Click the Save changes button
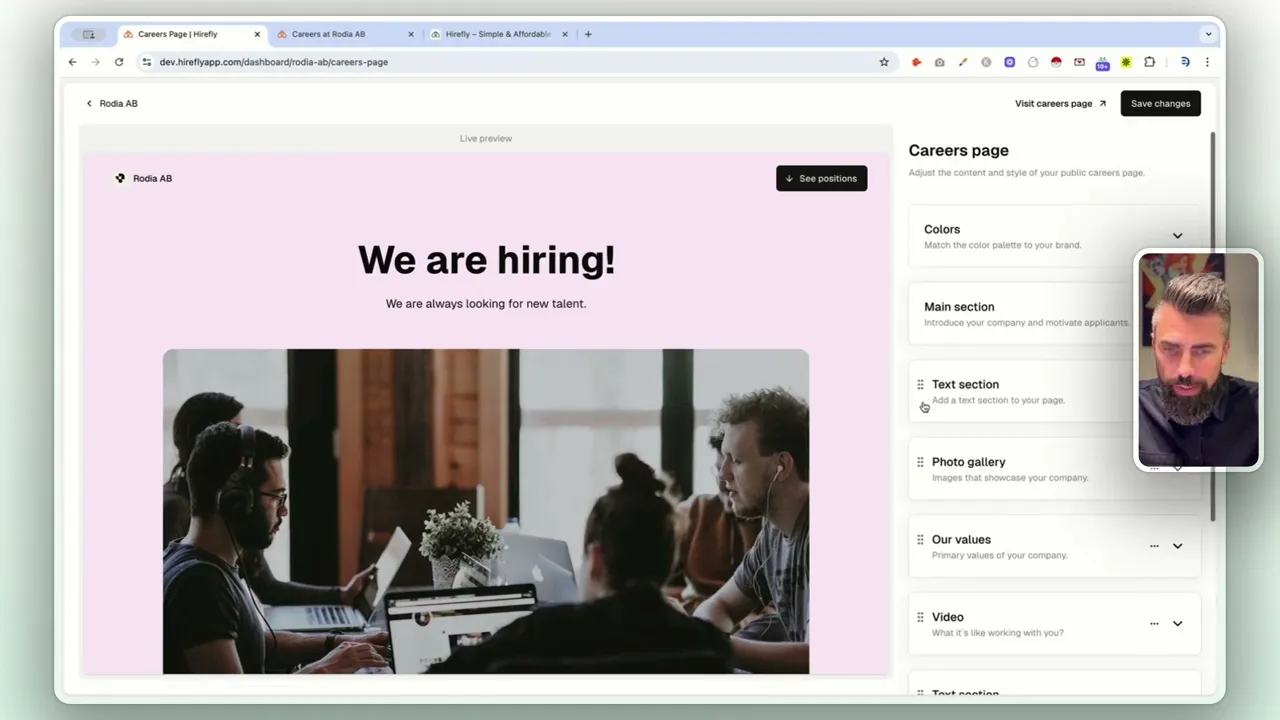This screenshot has width=1280, height=720. (1160, 103)
